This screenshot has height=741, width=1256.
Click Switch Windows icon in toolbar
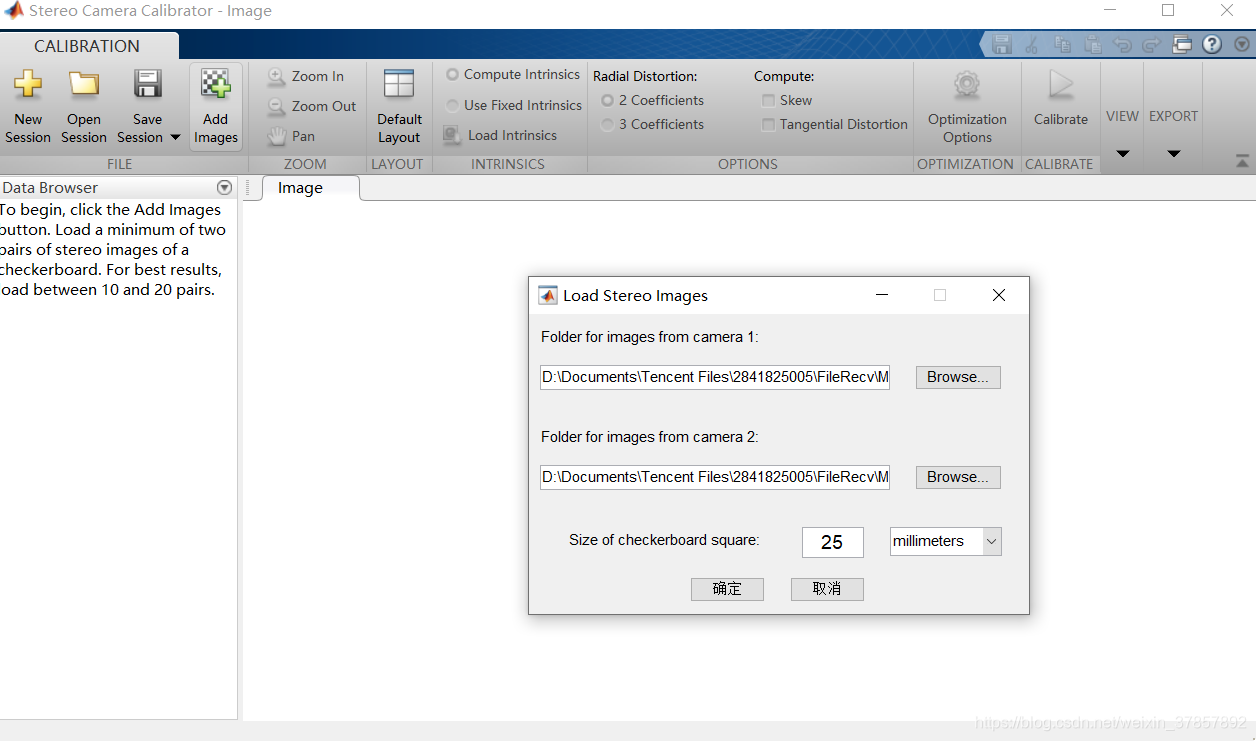coord(1182,44)
